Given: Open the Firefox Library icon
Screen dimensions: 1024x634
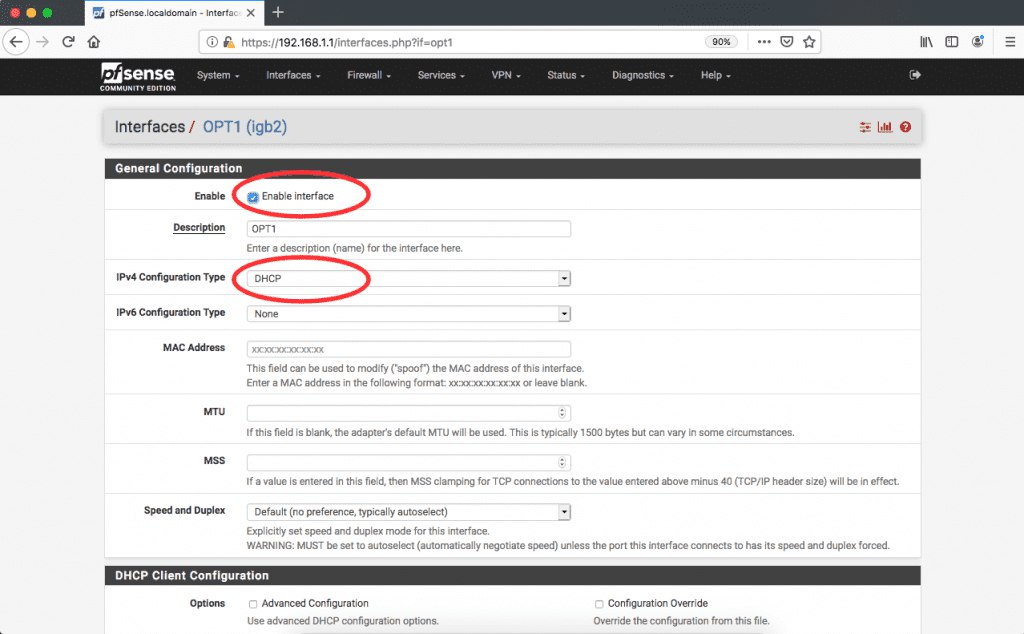Looking at the screenshot, I should coord(926,42).
